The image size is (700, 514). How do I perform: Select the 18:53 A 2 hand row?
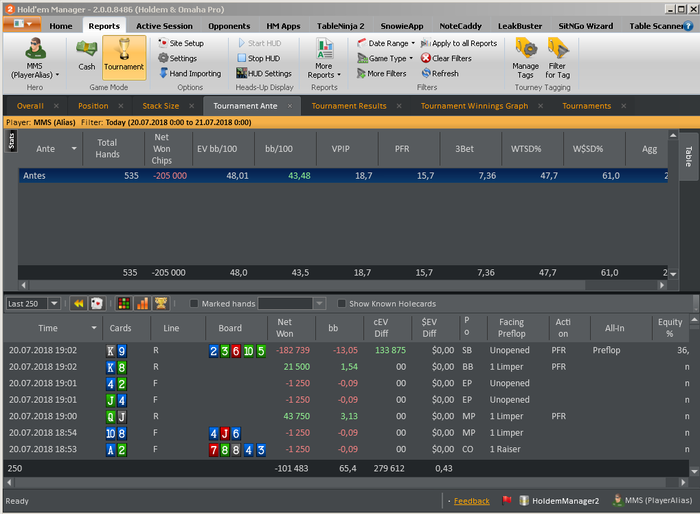point(346,449)
